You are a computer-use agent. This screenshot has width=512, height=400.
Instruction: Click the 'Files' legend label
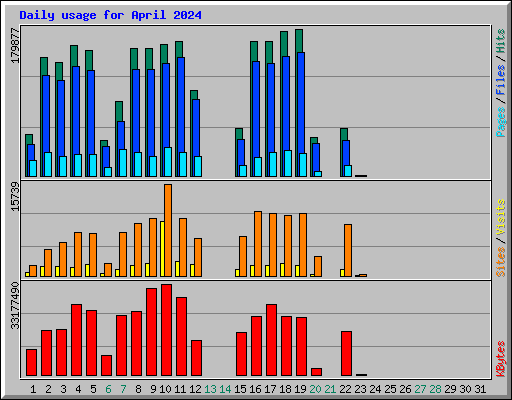(501, 80)
